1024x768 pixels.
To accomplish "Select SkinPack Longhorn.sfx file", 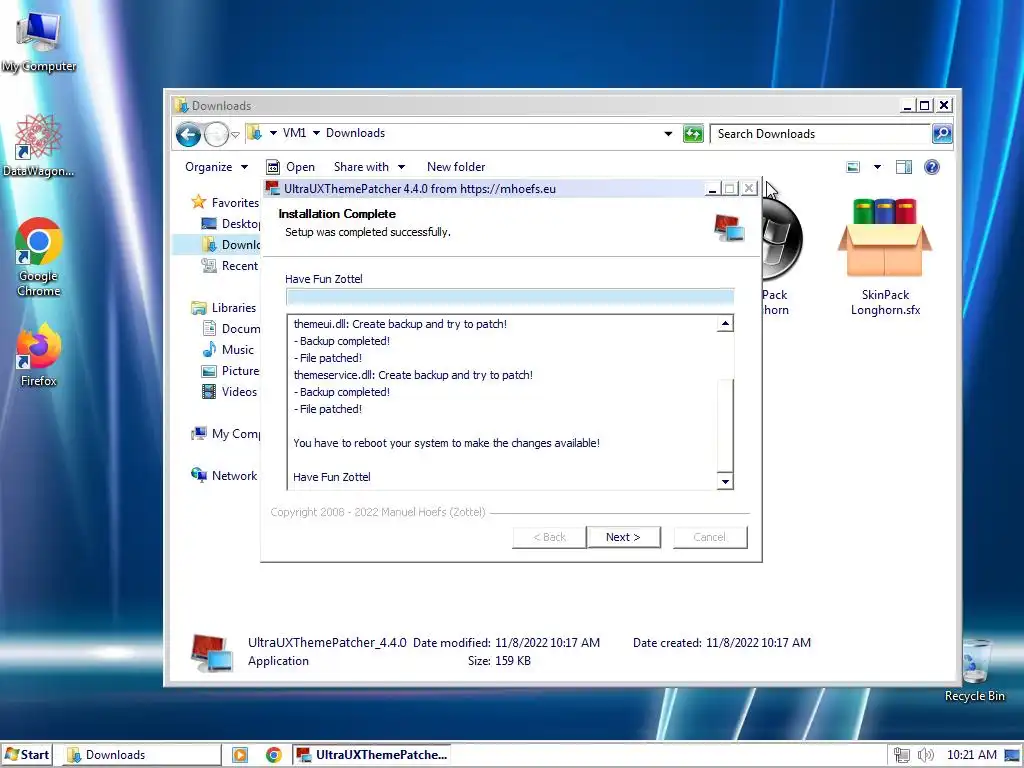I will [x=885, y=257].
